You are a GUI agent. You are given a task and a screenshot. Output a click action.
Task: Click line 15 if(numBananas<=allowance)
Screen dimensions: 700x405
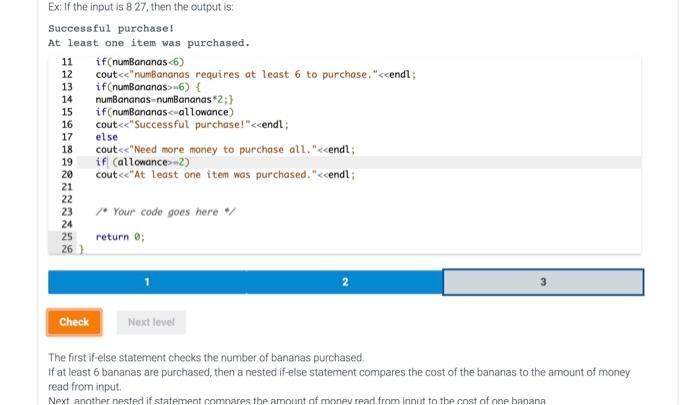pos(165,112)
